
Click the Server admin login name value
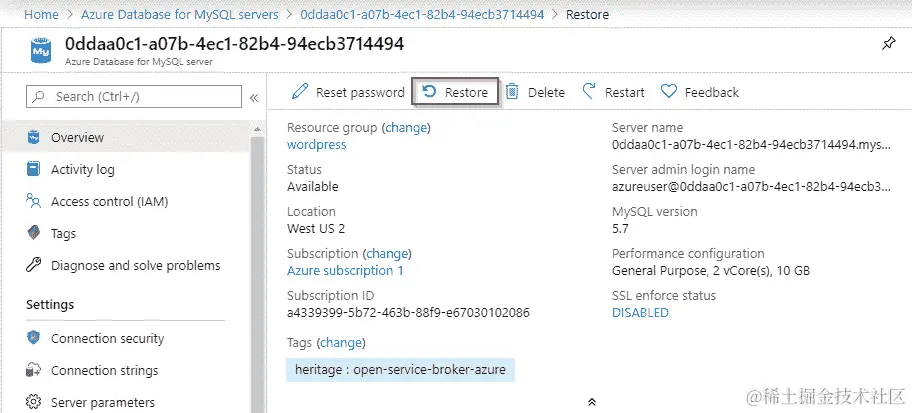click(x=751, y=186)
